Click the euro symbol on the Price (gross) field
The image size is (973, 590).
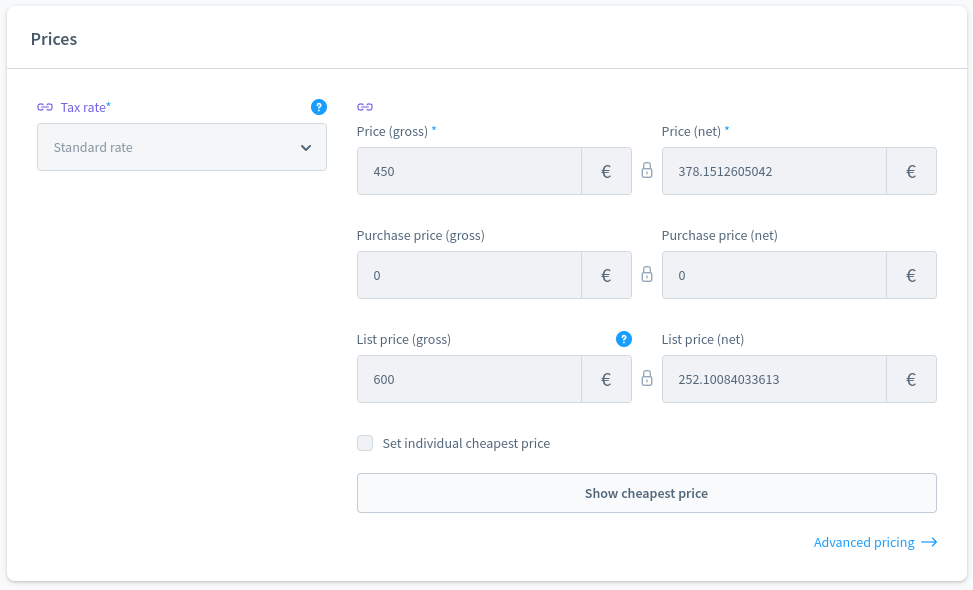(606, 171)
